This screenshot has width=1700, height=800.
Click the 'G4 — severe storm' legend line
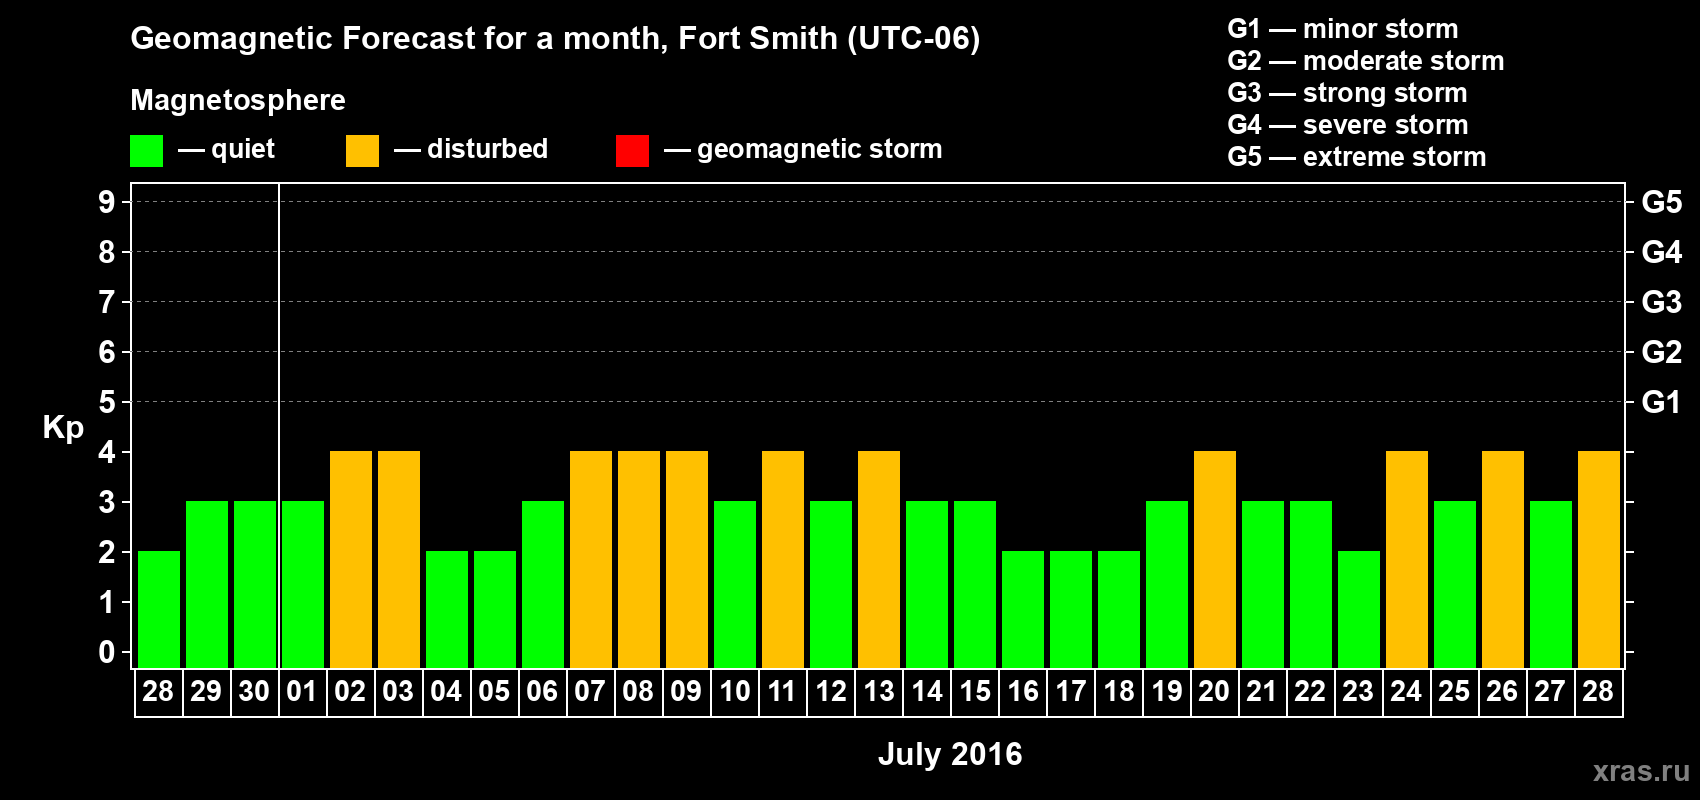1347,125
